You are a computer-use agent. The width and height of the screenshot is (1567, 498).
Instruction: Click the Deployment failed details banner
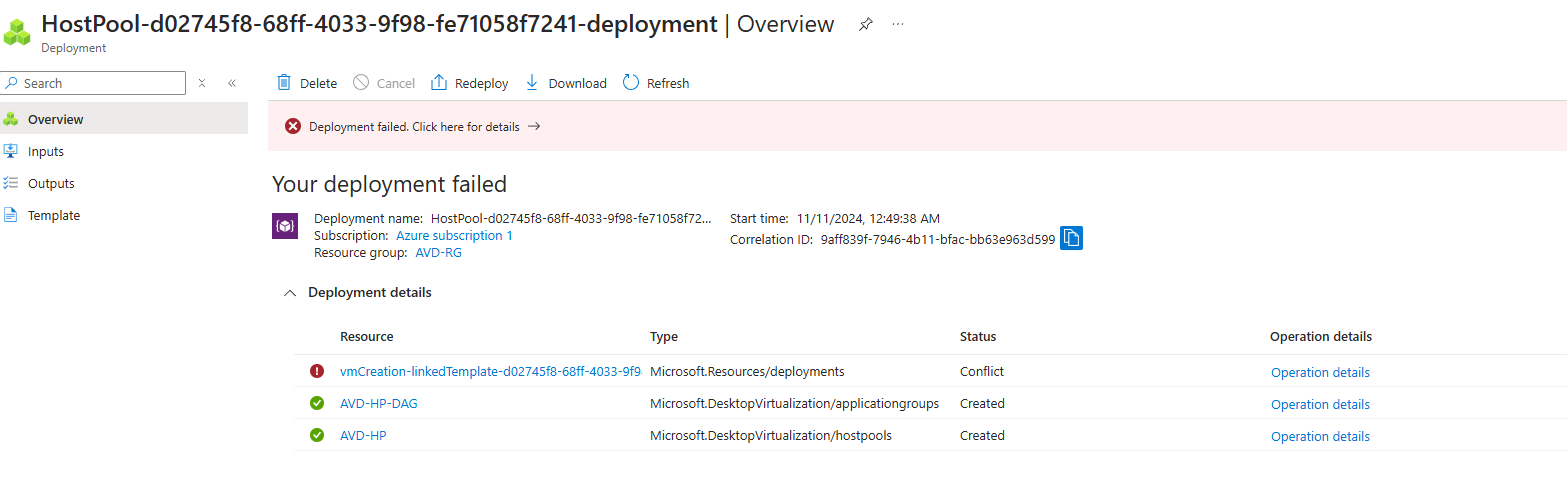click(917, 126)
